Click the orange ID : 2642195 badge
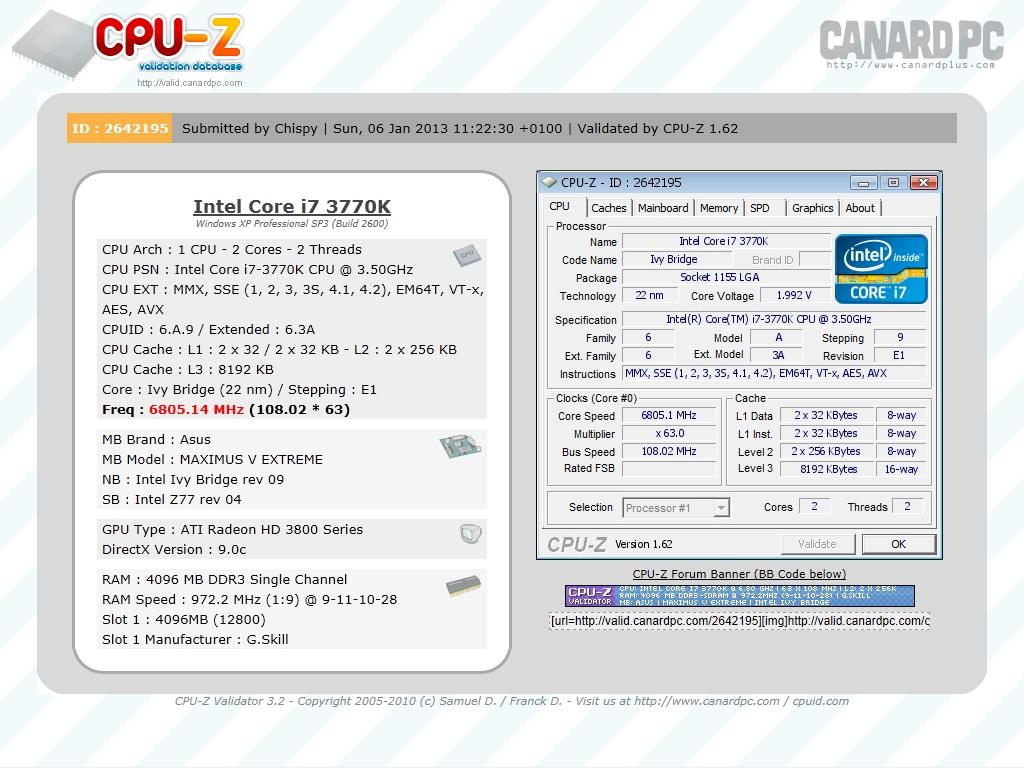 [x=120, y=128]
